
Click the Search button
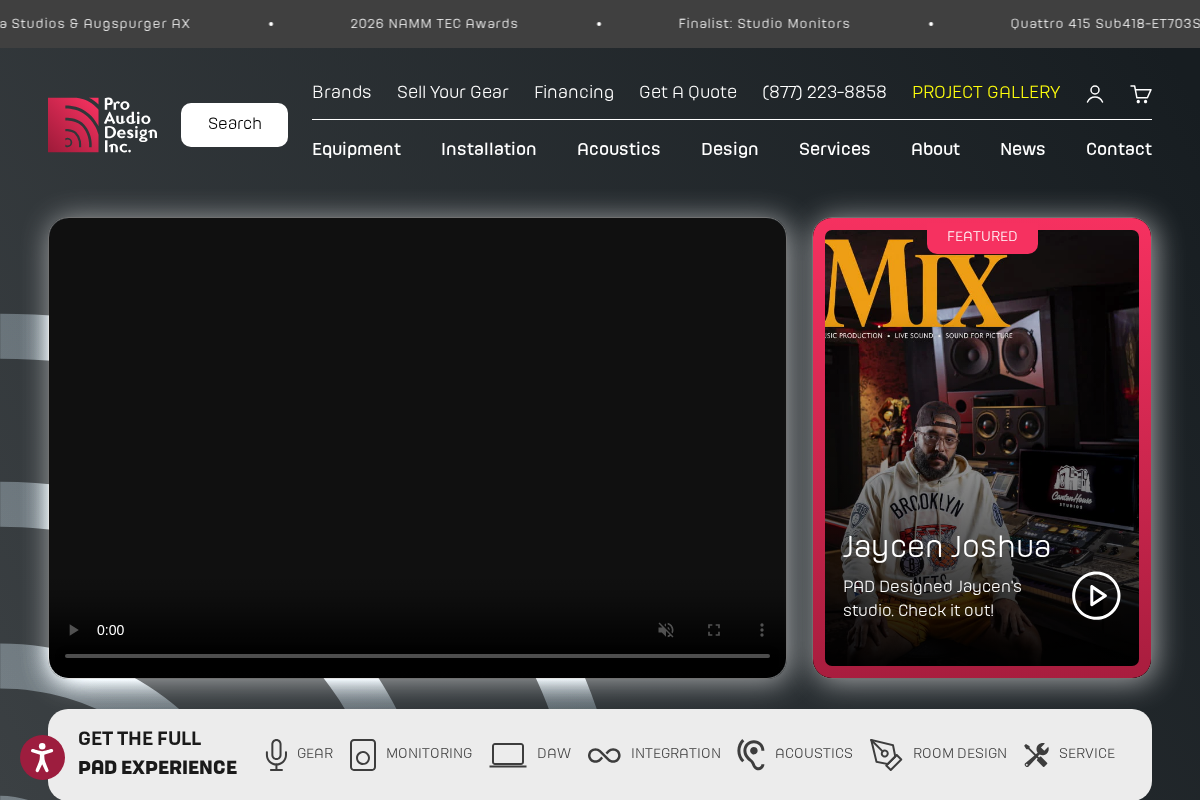pos(234,124)
